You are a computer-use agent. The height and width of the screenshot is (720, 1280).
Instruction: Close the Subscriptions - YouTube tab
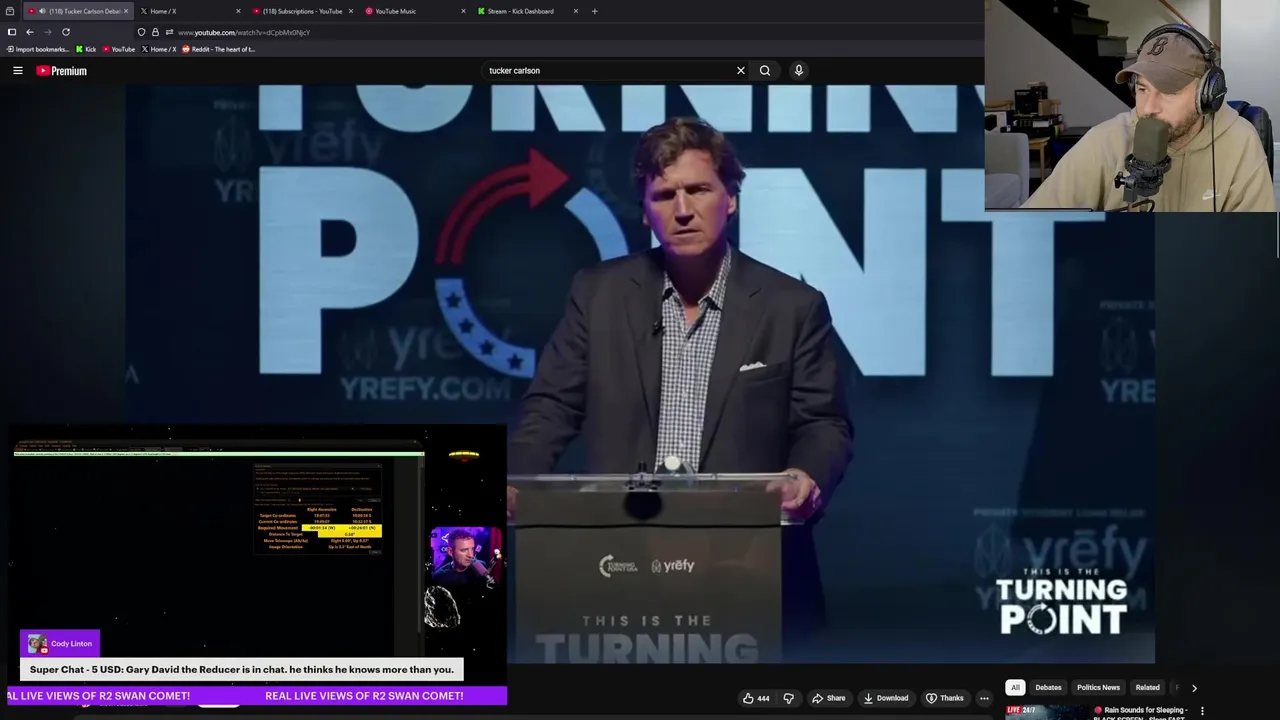pos(350,11)
